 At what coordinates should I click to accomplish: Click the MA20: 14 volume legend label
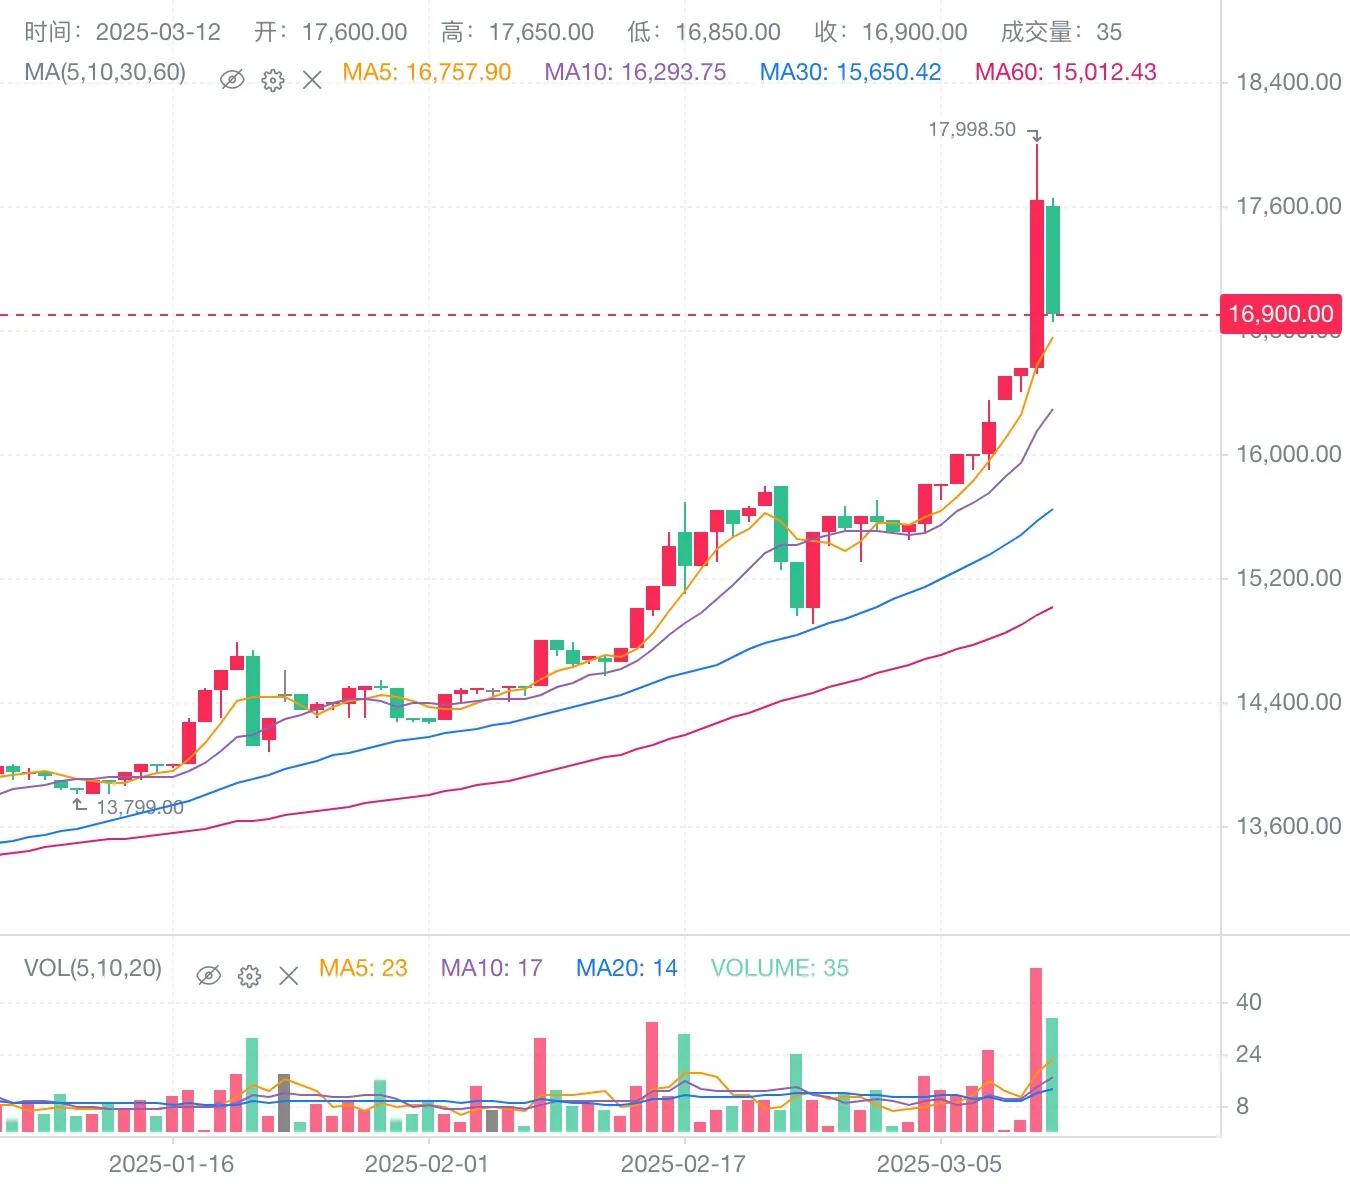click(x=626, y=967)
